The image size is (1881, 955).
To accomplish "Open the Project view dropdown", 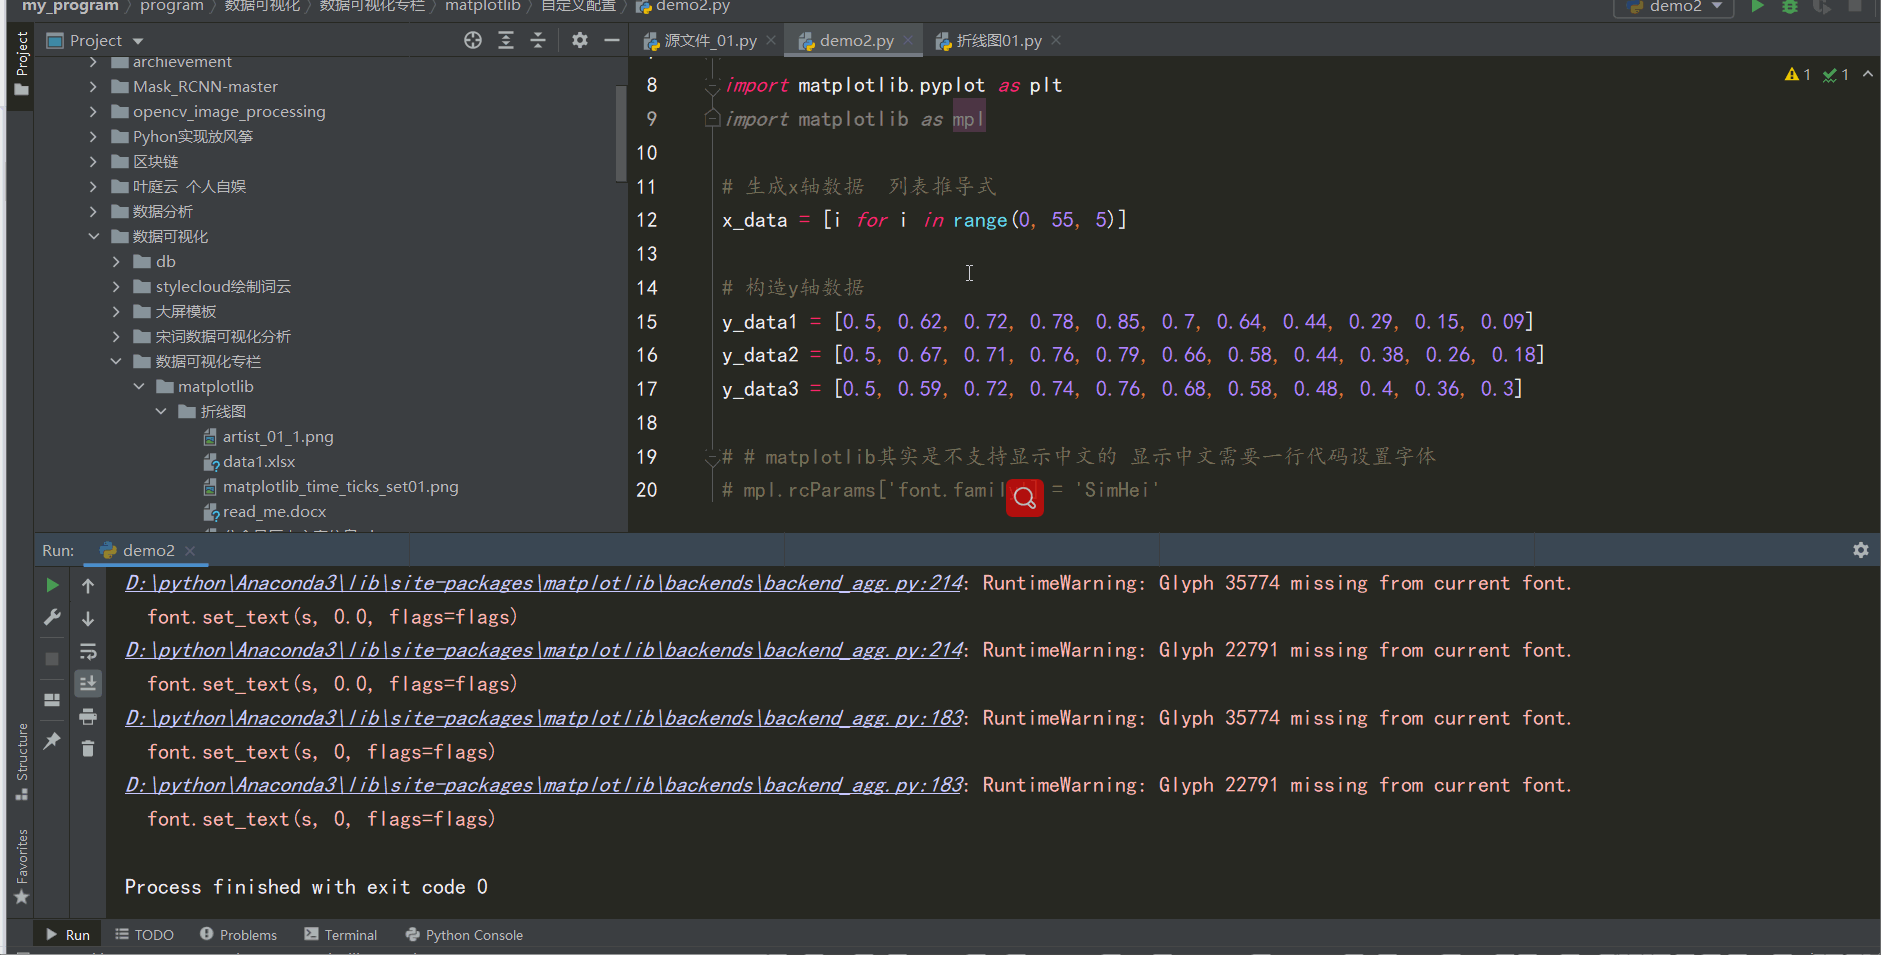I will pos(137,41).
